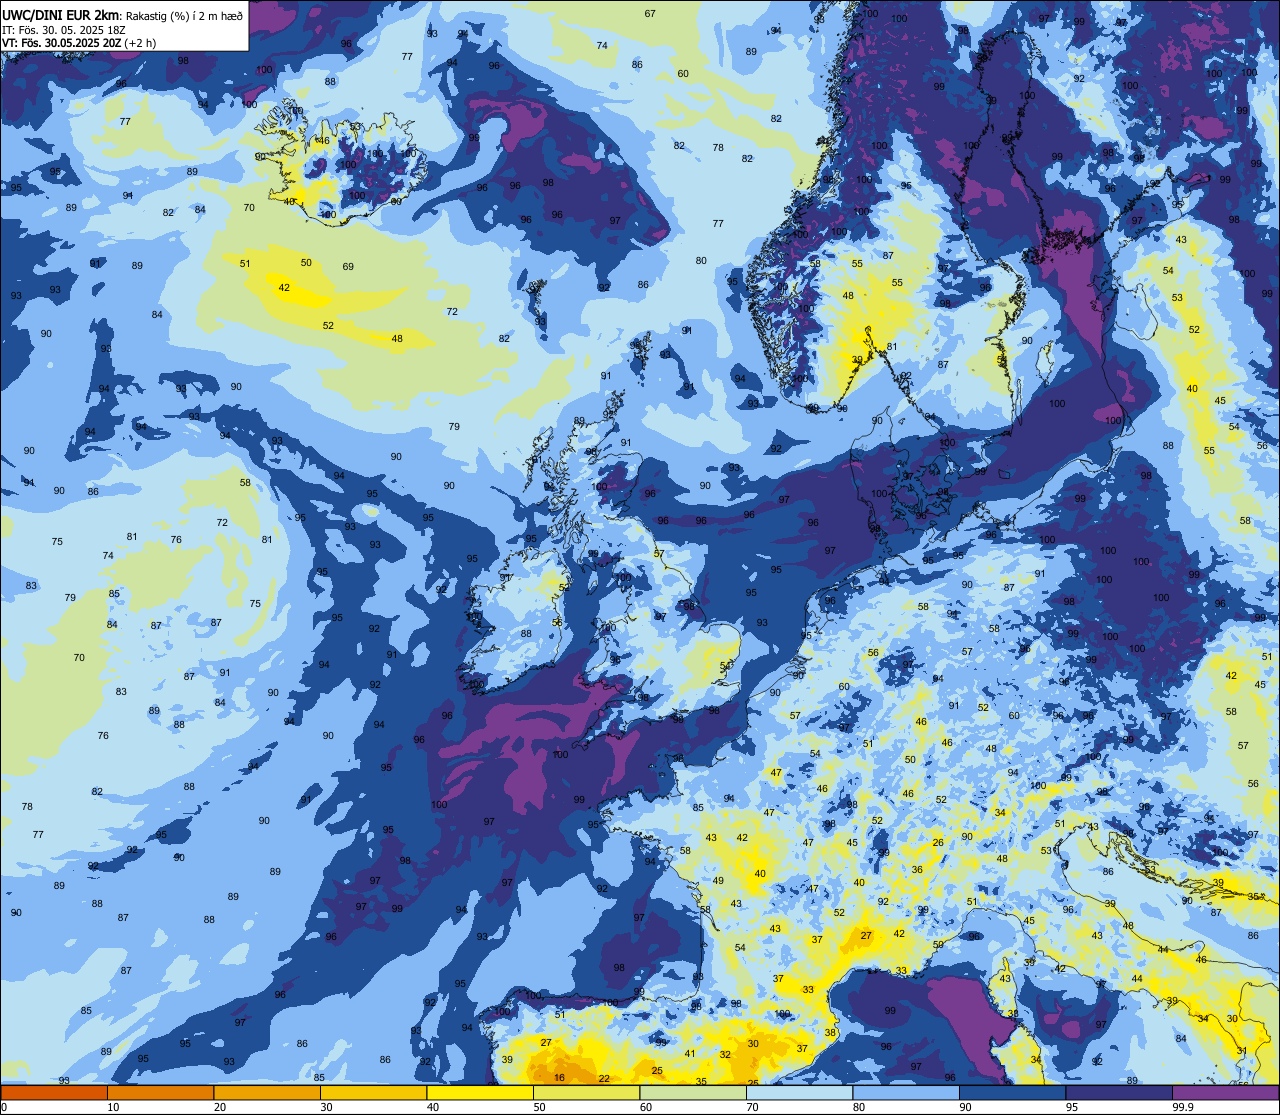Click the amber 20–30 legend swatch
1280x1115 pixels.
(267, 1092)
